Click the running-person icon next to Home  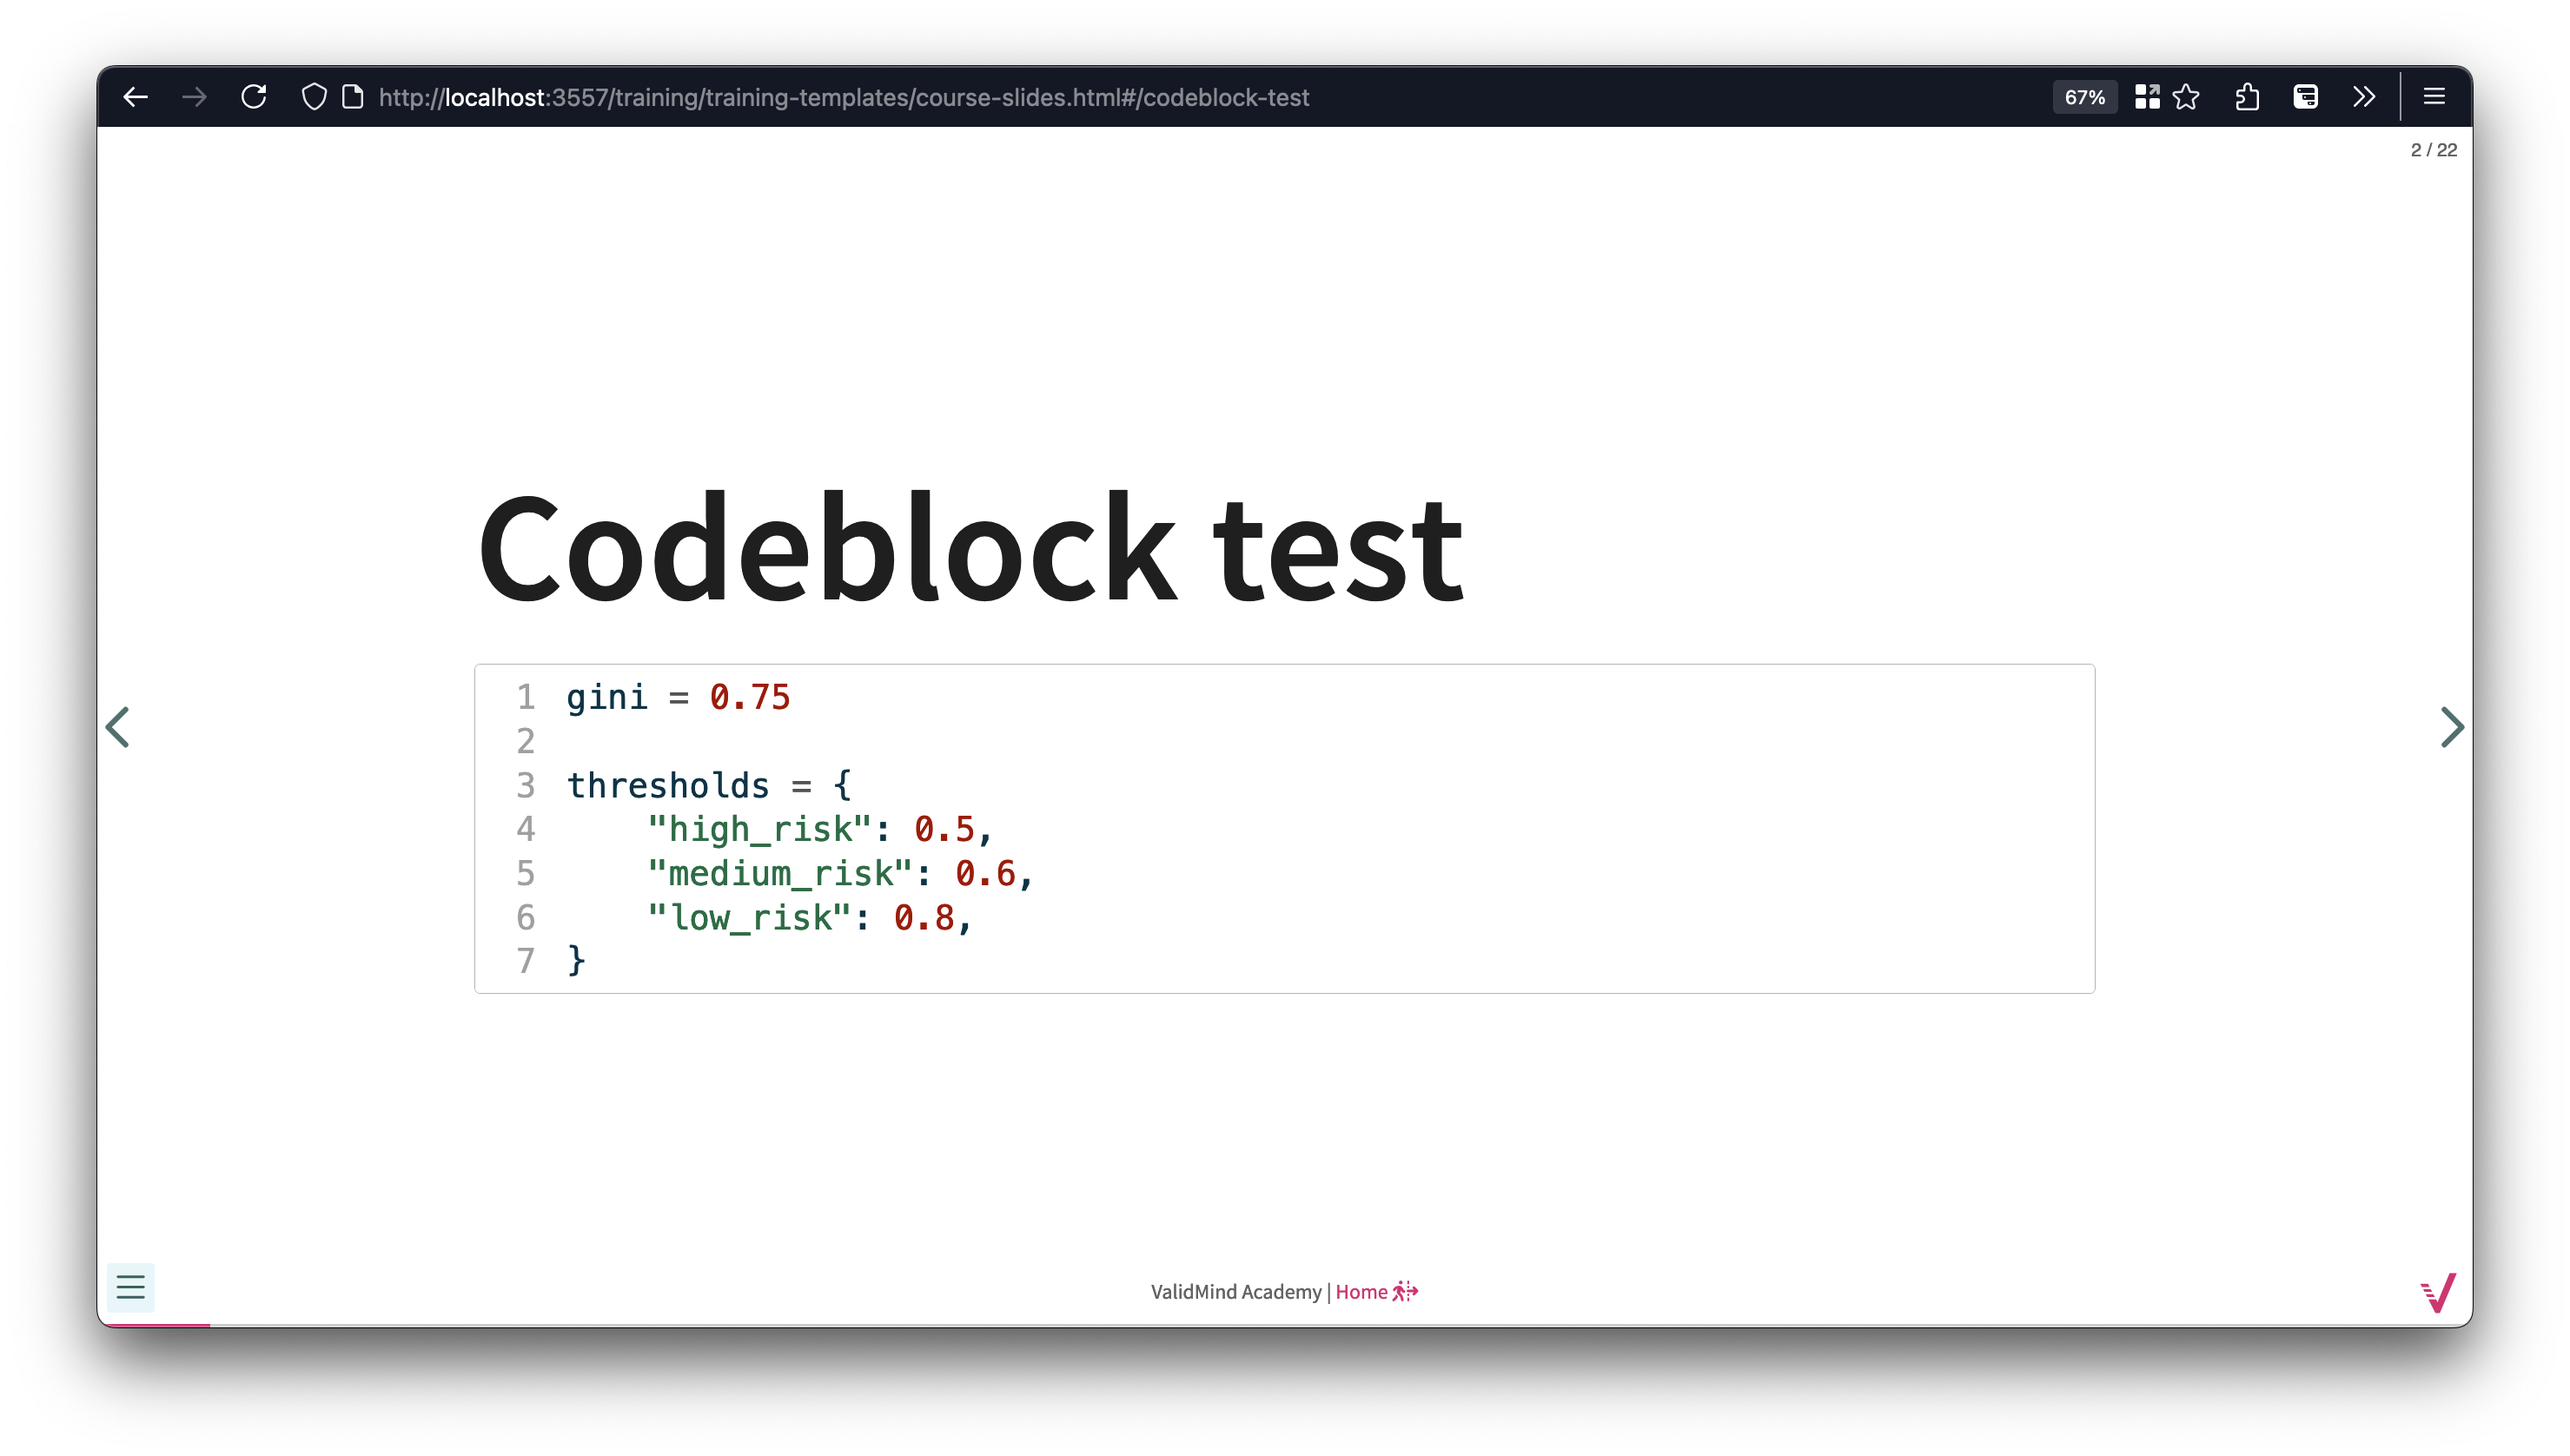click(x=1404, y=1291)
